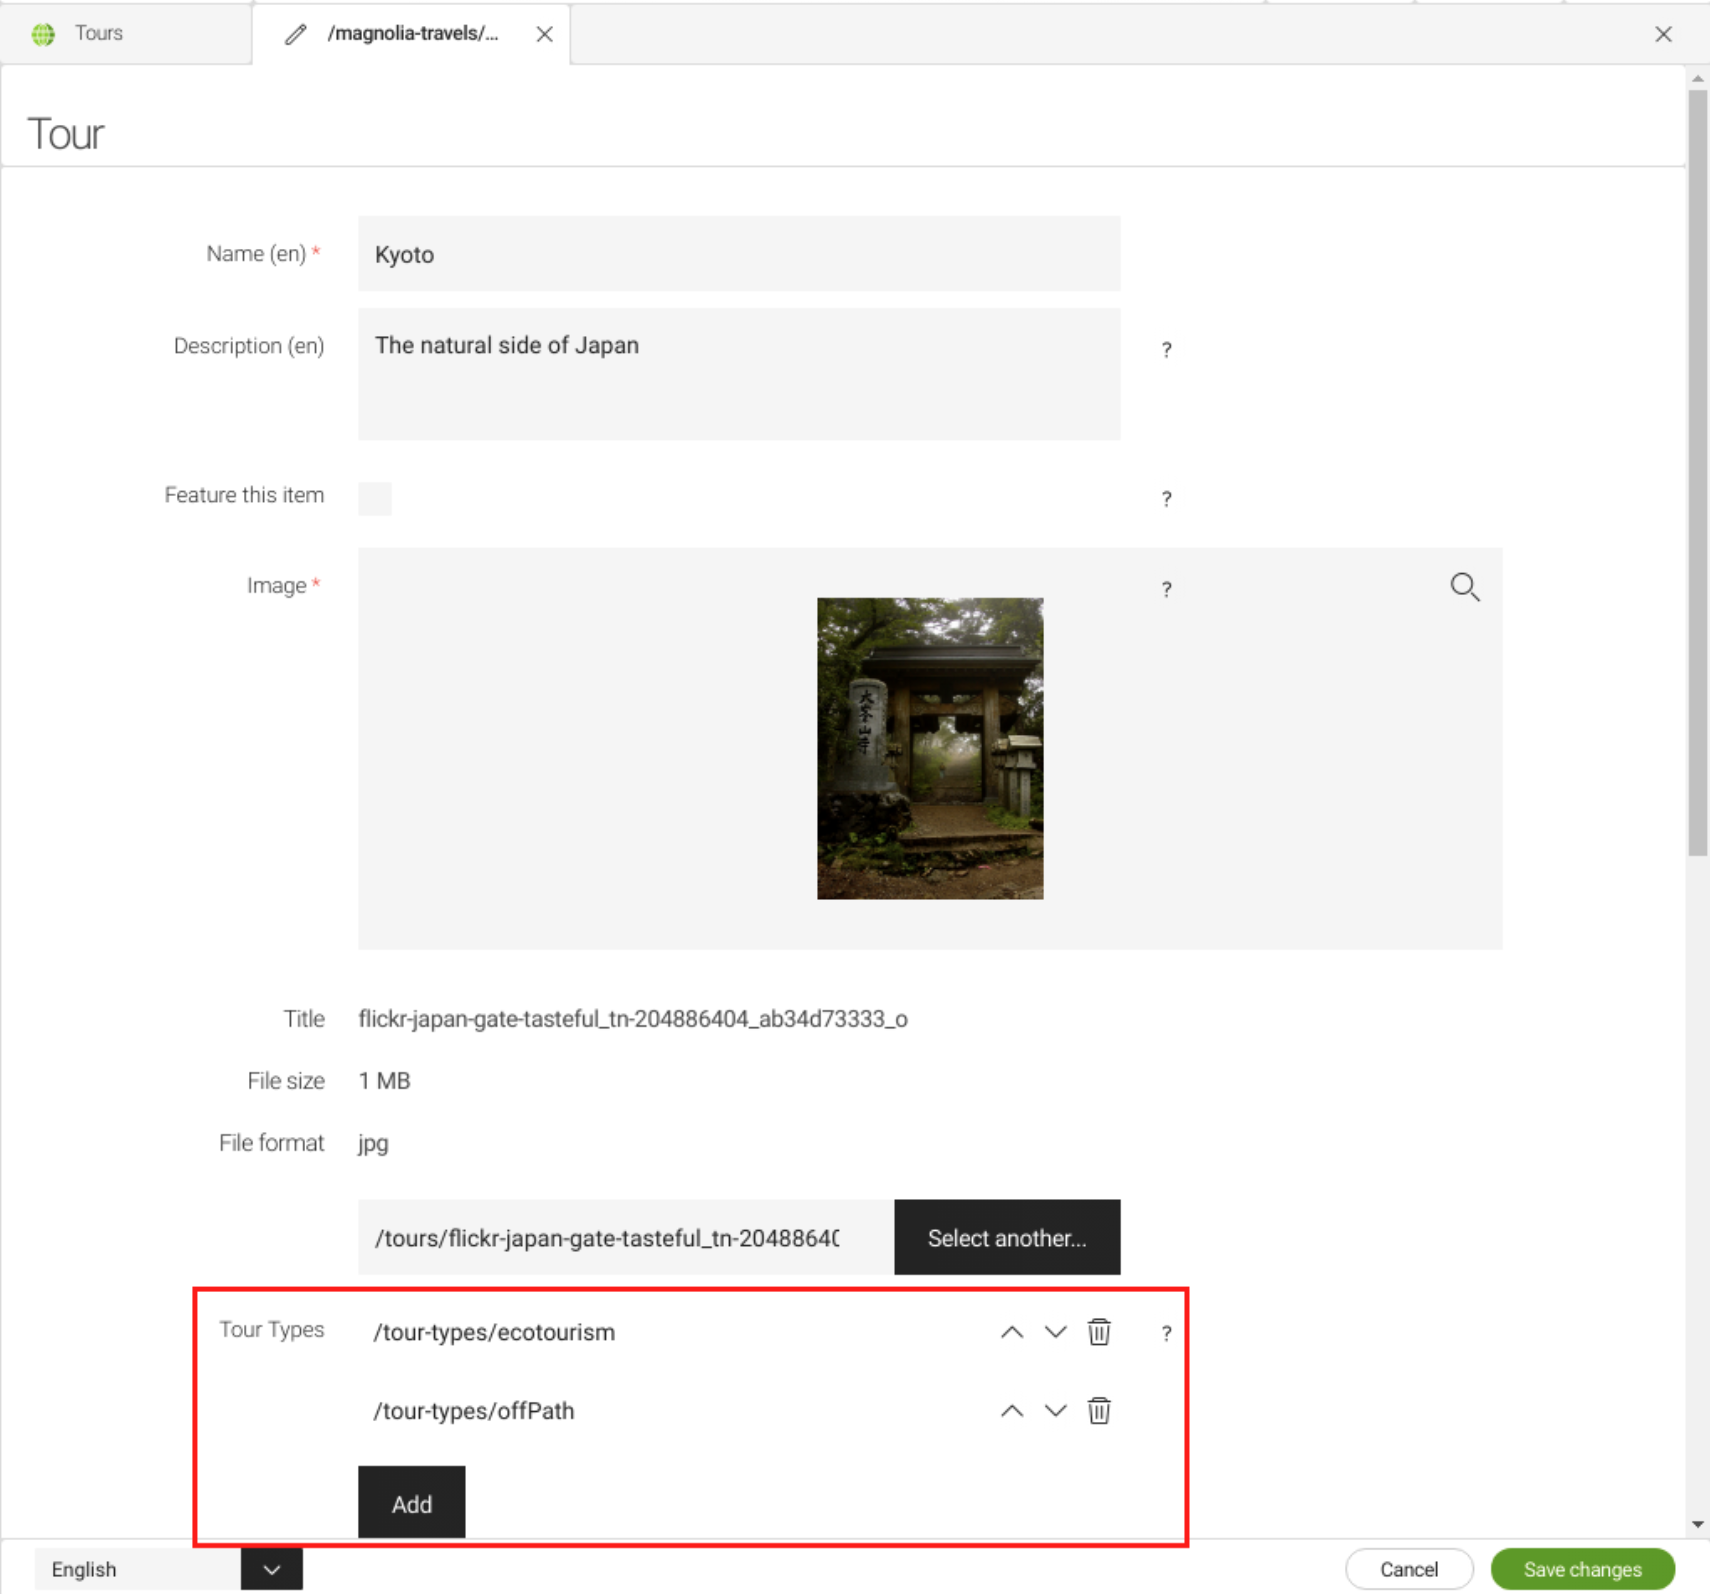
Task: Close the /magnolia-travels/ tab
Action: [x=544, y=34]
